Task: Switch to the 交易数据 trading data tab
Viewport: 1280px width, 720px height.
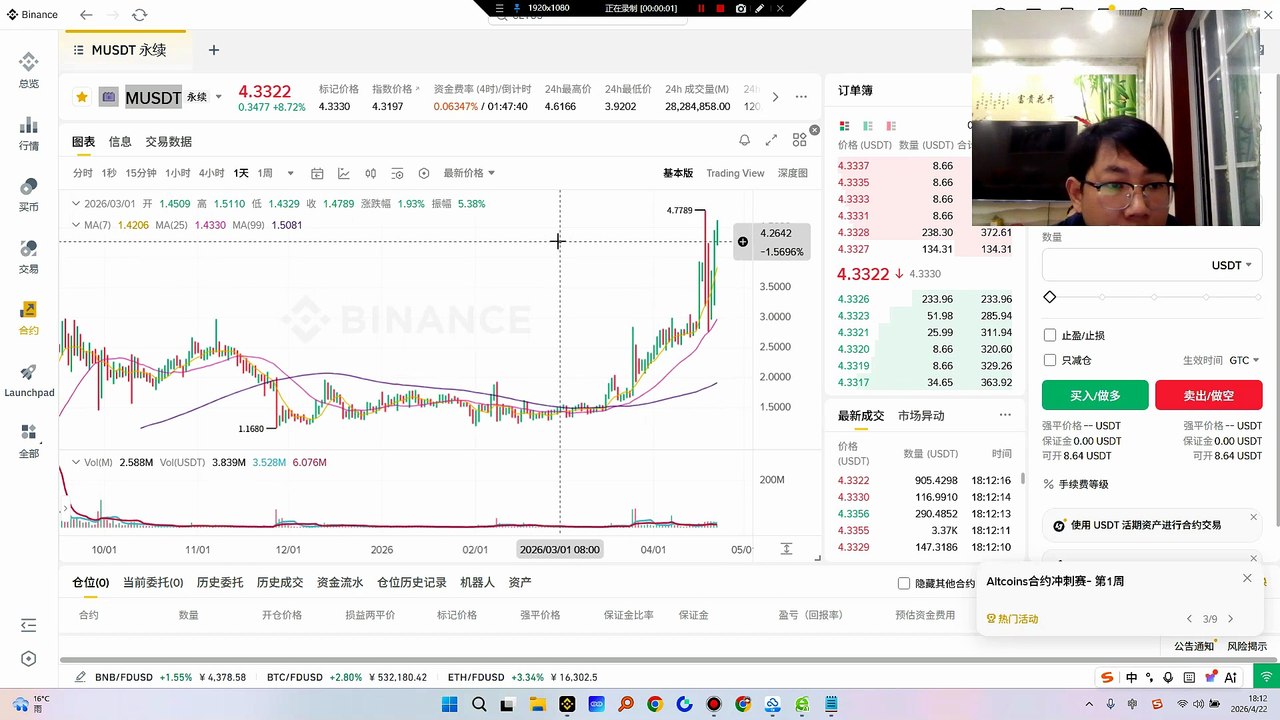Action: click(168, 142)
